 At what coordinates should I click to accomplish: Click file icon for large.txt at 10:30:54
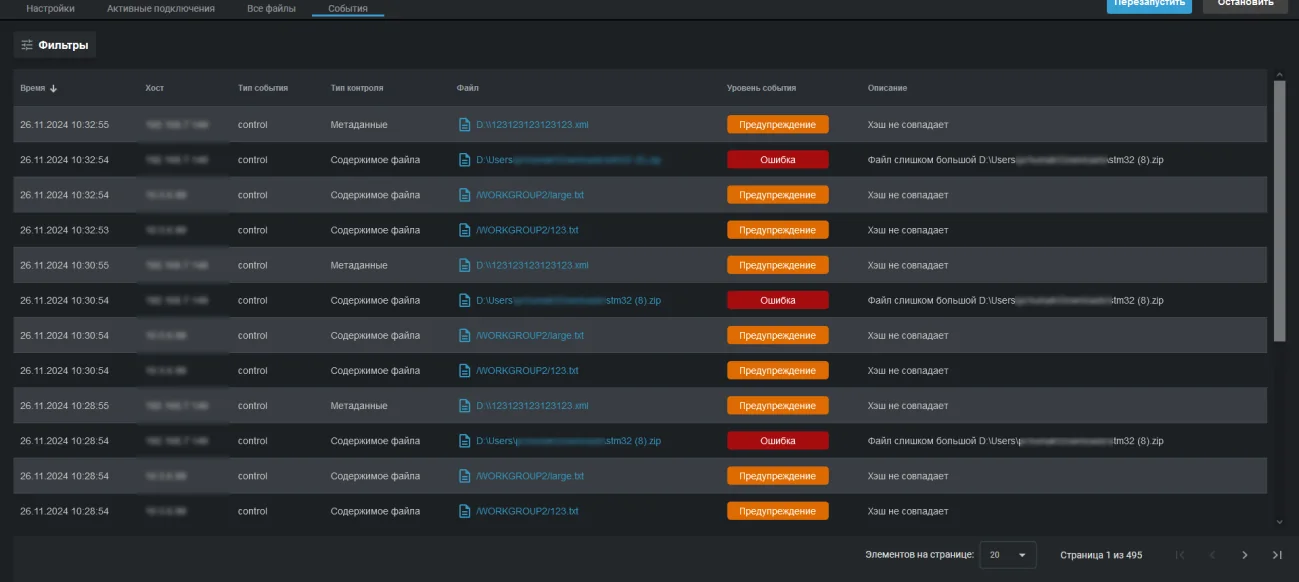click(464, 336)
